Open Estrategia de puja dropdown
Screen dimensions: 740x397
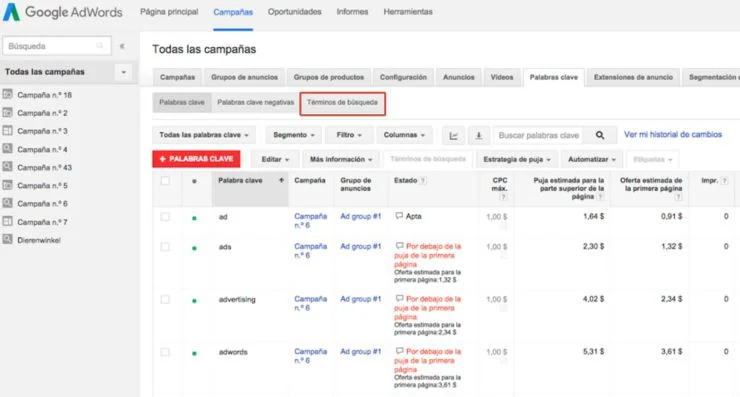pyautogui.click(x=517, y=160)
